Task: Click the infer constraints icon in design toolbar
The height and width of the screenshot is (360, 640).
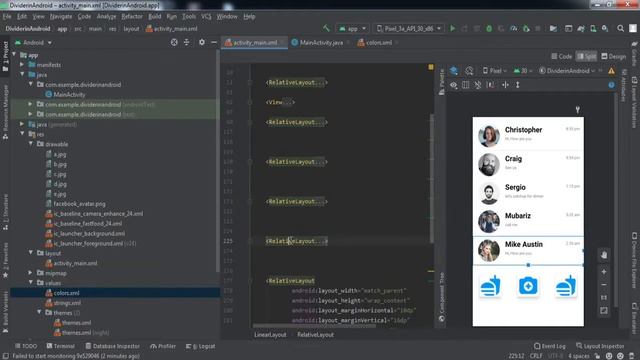Action: (491, 85)
